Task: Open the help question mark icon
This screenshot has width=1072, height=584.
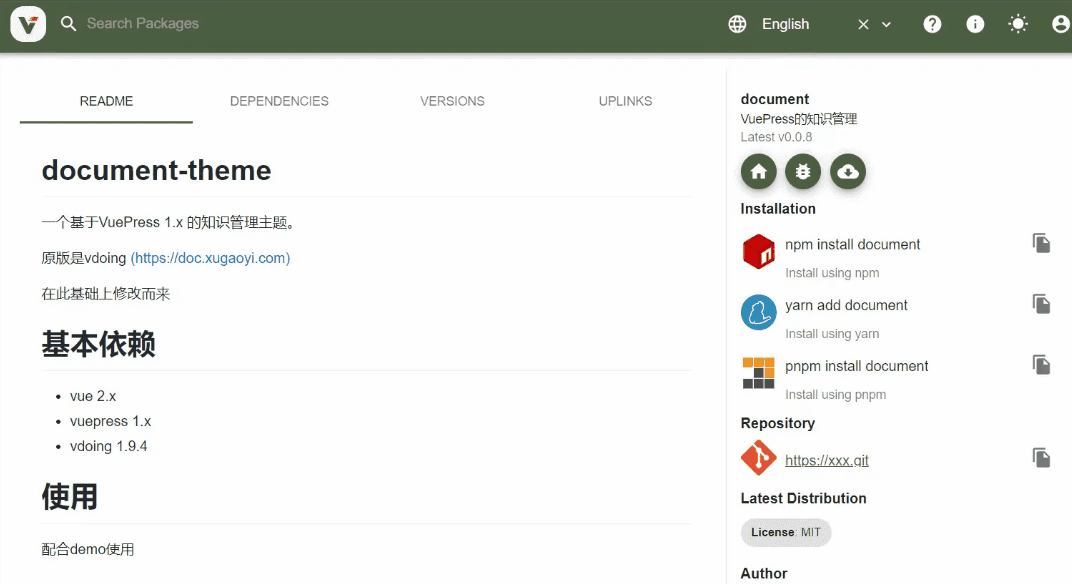Action: pyautogui.click(x=932, y=24)
